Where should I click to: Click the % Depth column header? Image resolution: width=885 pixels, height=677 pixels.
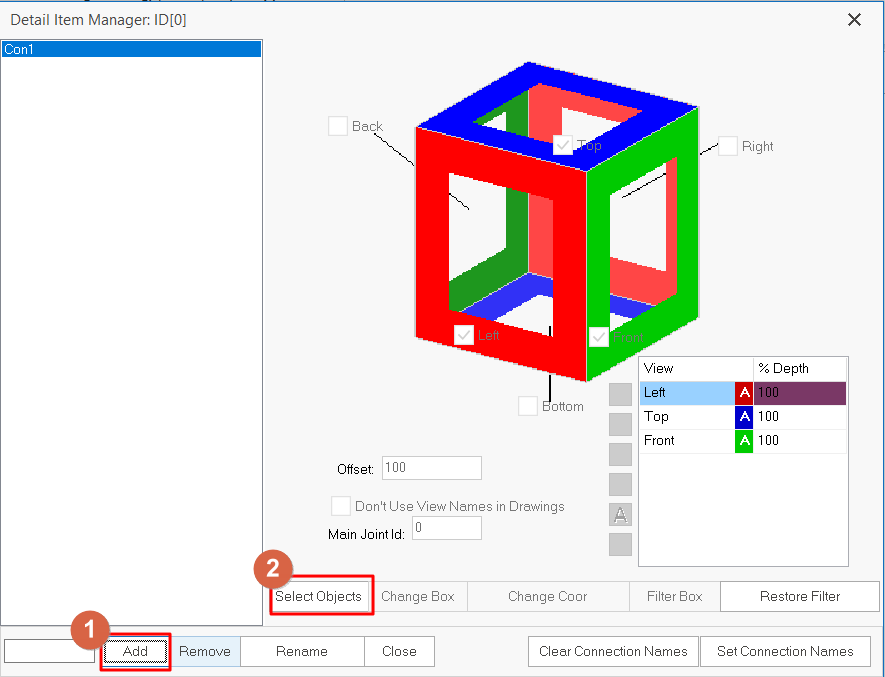coord(800,369)
